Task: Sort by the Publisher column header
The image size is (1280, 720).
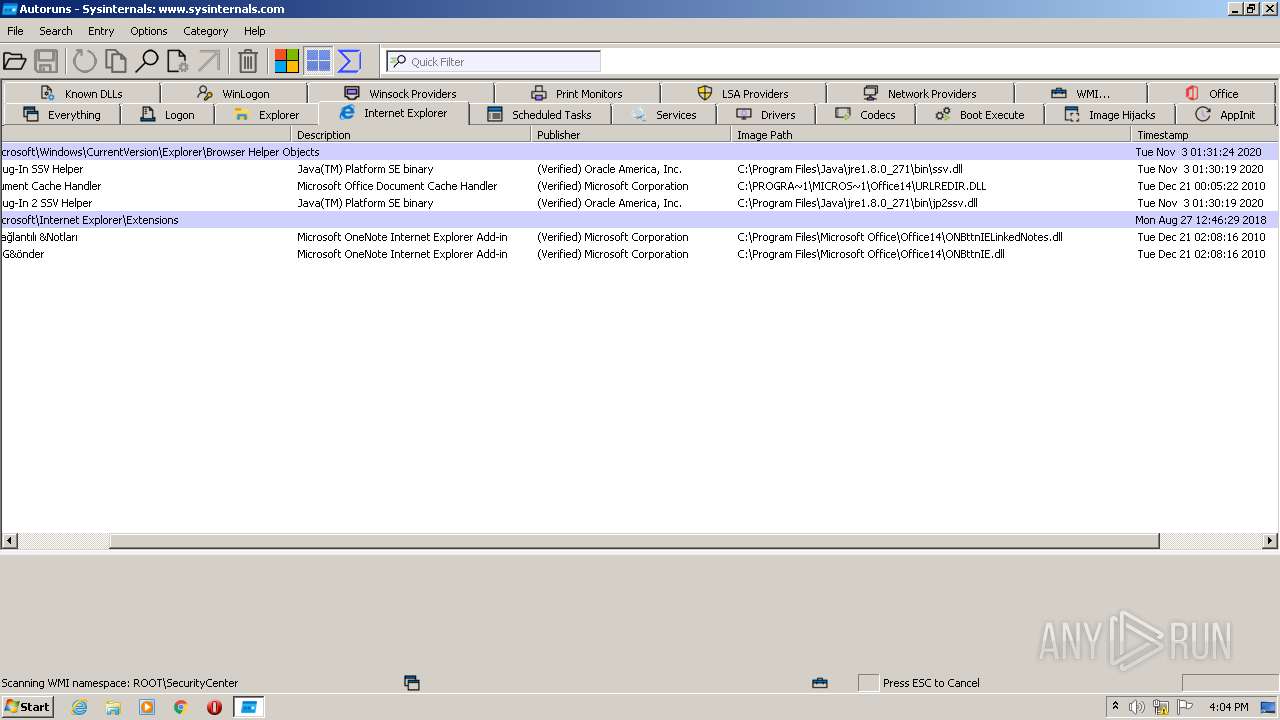Action: click(631, 134)
